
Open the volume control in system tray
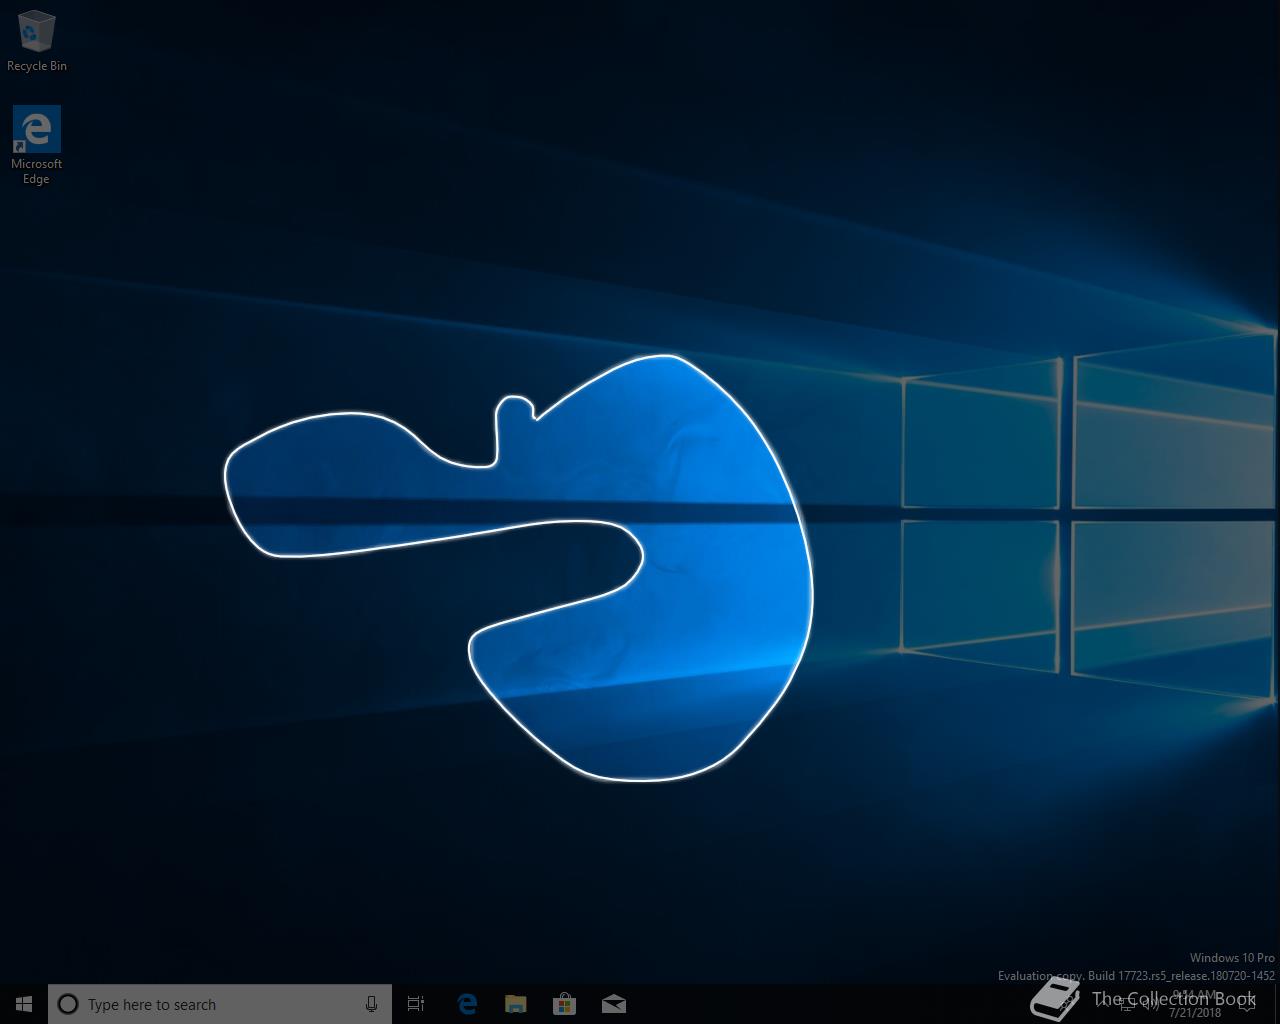tap(1151, 1004)
